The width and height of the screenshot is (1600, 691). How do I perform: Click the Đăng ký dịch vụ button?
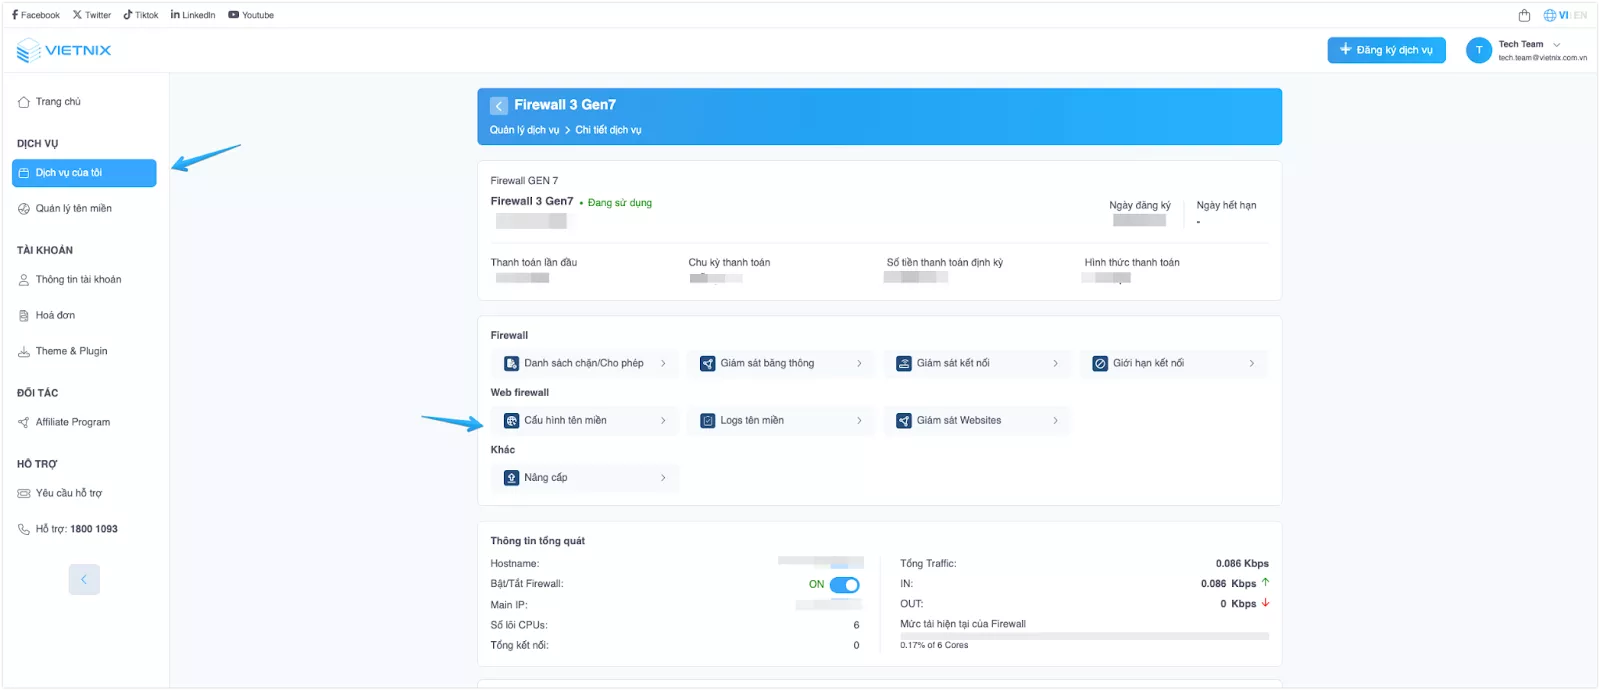[x=1386, y=50]
